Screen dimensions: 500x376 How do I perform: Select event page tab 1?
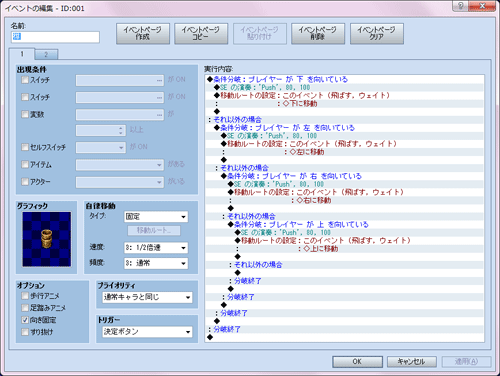point(22,54)
